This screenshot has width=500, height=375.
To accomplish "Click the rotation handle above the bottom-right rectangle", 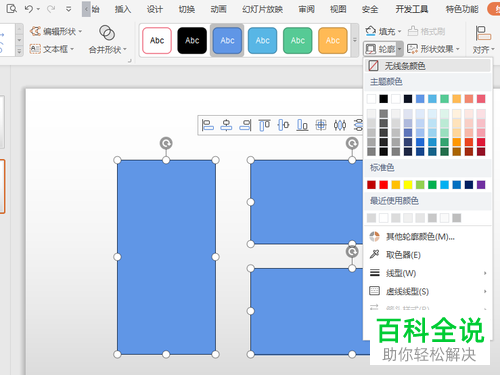I will [x=352, y=252].
